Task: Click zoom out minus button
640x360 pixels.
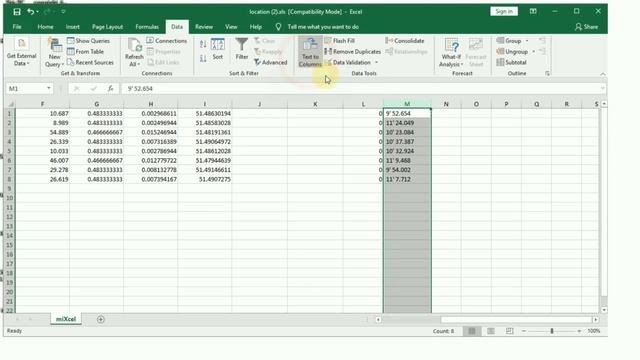Action: [x=524, y=331]
